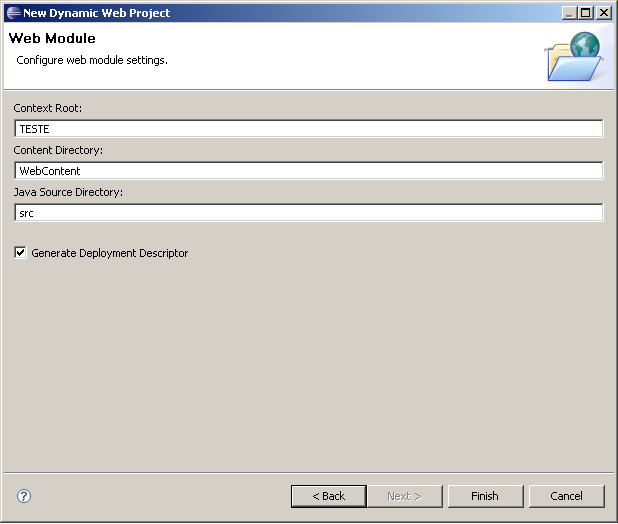Click the 'Java Source Directory:' label
Viewport: 618px width, 524px height.
(68, 192)
